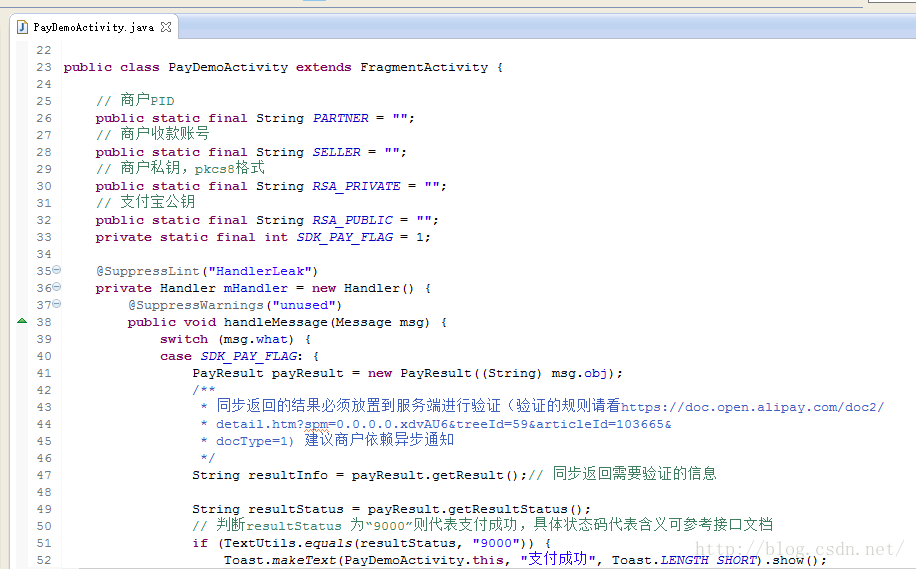This screenshot has width=916, height=569.
Task: Click the override marker at line 38
Action: 22,321
